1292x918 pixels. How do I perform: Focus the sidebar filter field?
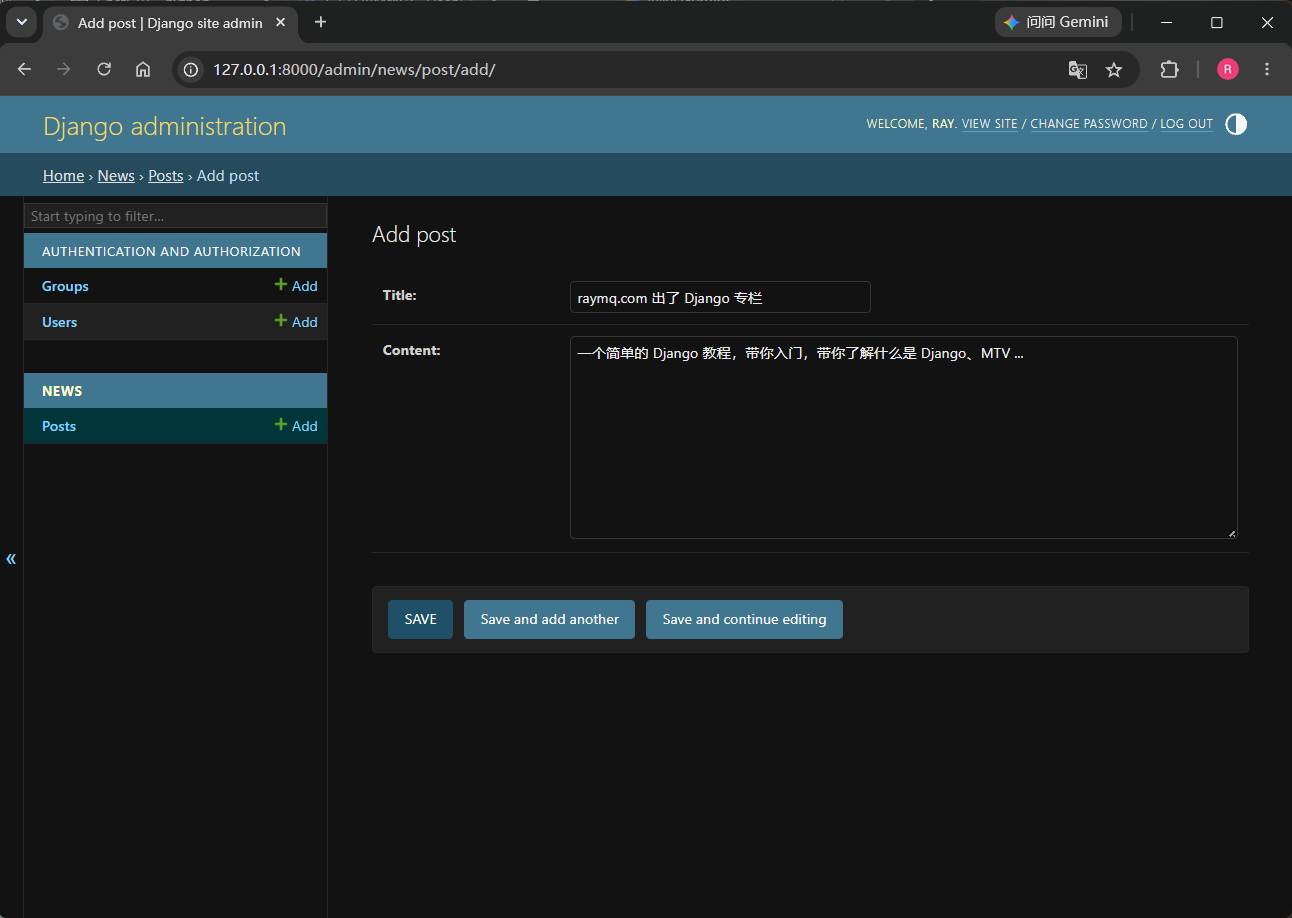pos(176,216)
